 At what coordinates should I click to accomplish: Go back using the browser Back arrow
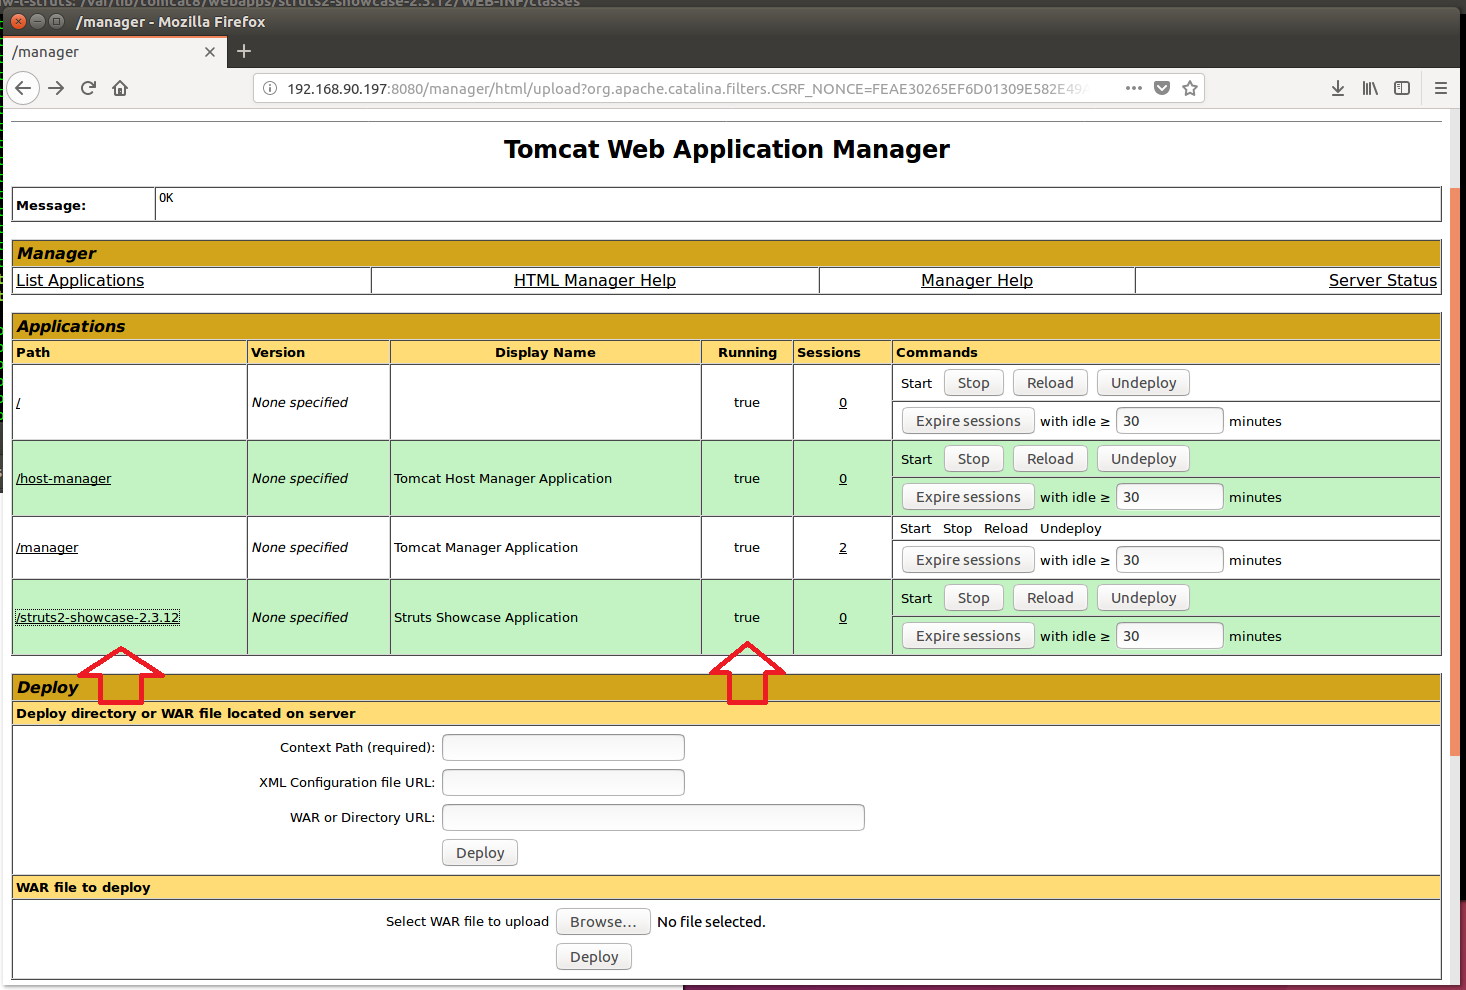23,88
